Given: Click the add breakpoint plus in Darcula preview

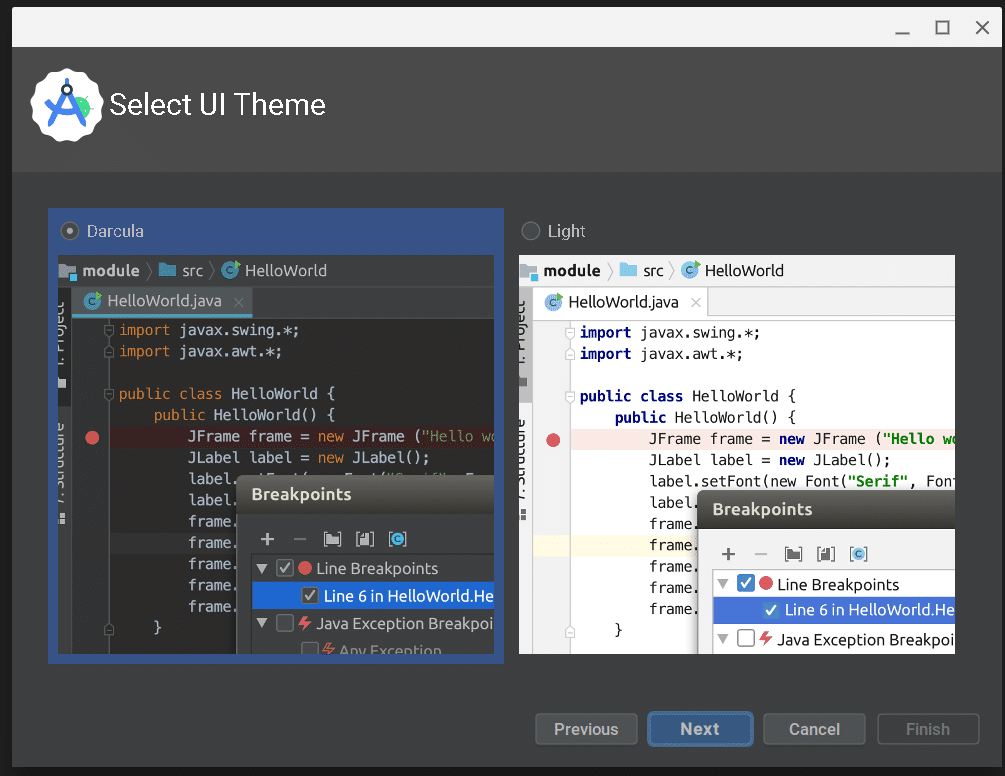Looking at the screenshot, I should click(268, 540).
